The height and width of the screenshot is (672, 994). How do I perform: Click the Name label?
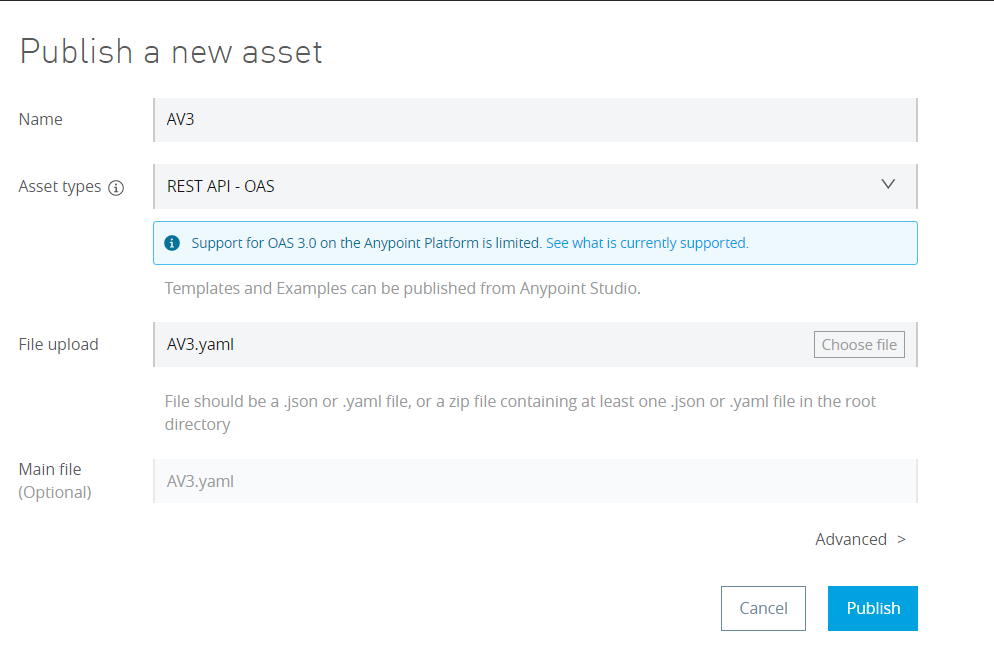[41, 119]
